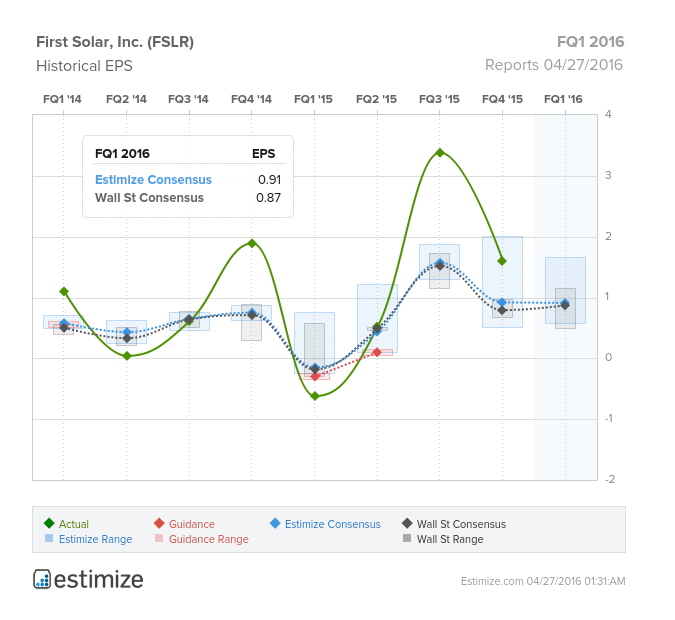Click the blue Estimize Consensus legend diamond
Image resolution: width=675 pixels, height=620 pixels.
coord(275,523)
